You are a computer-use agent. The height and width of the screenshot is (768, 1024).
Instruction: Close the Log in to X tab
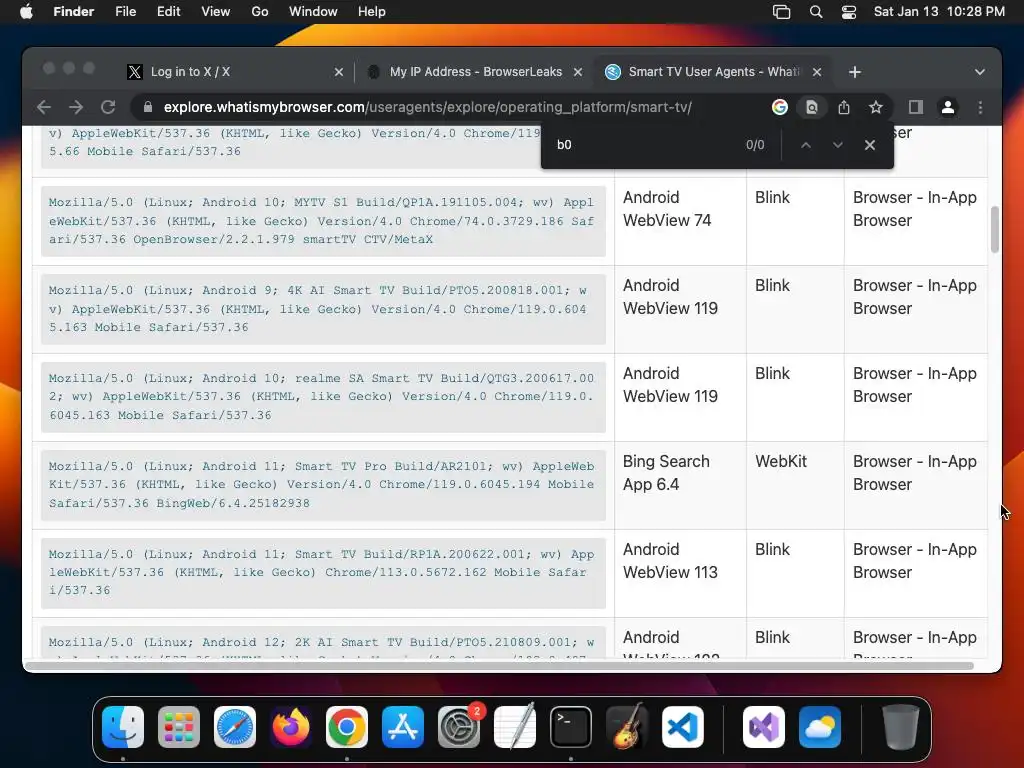(338, 72)
